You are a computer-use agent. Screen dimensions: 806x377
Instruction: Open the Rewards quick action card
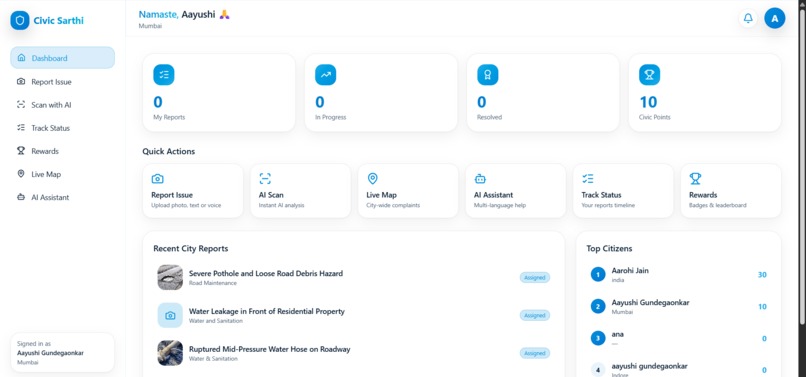tap(731, 191)
